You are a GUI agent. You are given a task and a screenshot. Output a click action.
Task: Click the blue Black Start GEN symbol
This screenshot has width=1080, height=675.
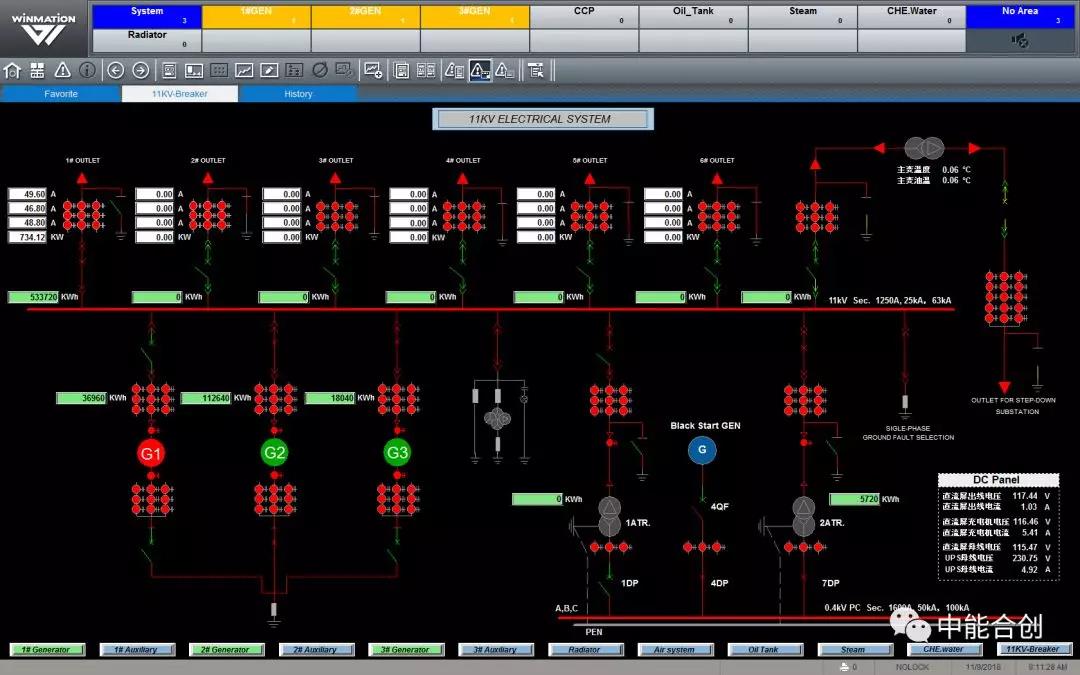[x=702, y=450]
